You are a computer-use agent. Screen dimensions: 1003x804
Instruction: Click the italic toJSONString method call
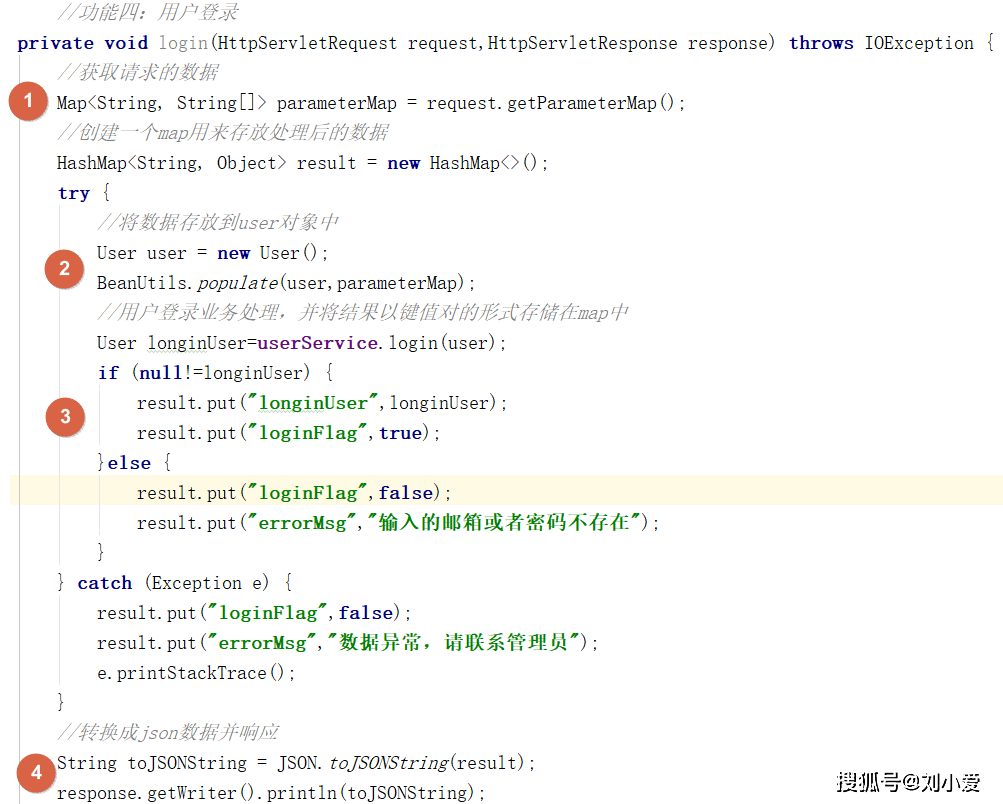(389, 762)
